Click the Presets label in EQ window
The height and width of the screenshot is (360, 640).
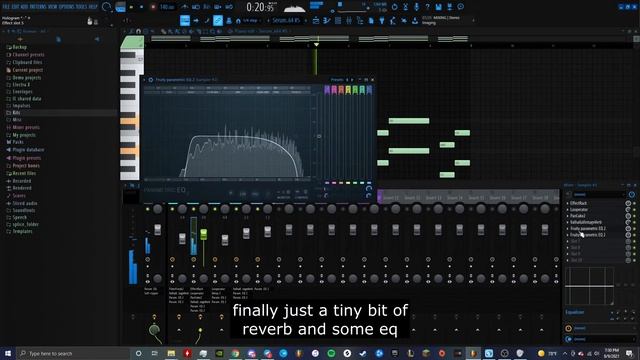click(337, 80)
